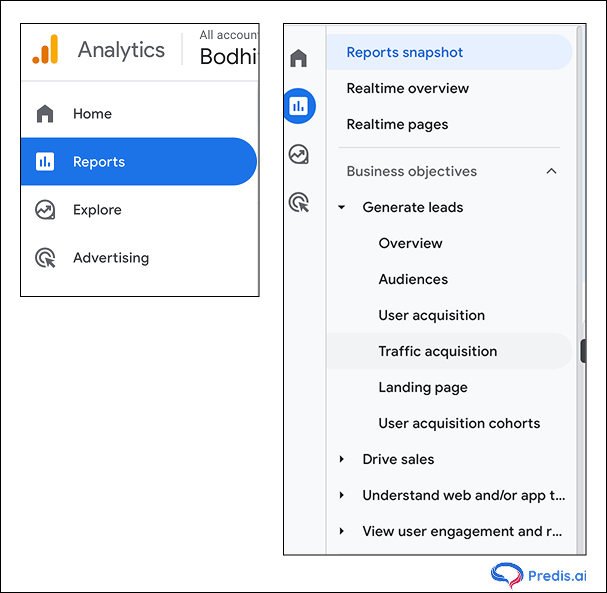The height and width of the screenshot is (593, 607).
Task: Expand View user engagement and retention
Action: click(x=342, y=532)
